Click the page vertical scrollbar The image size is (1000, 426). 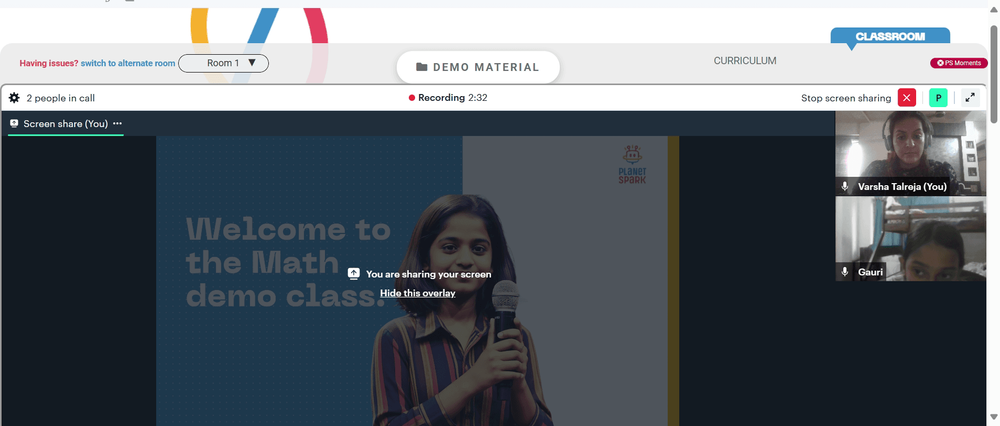(x=994, y=77)
